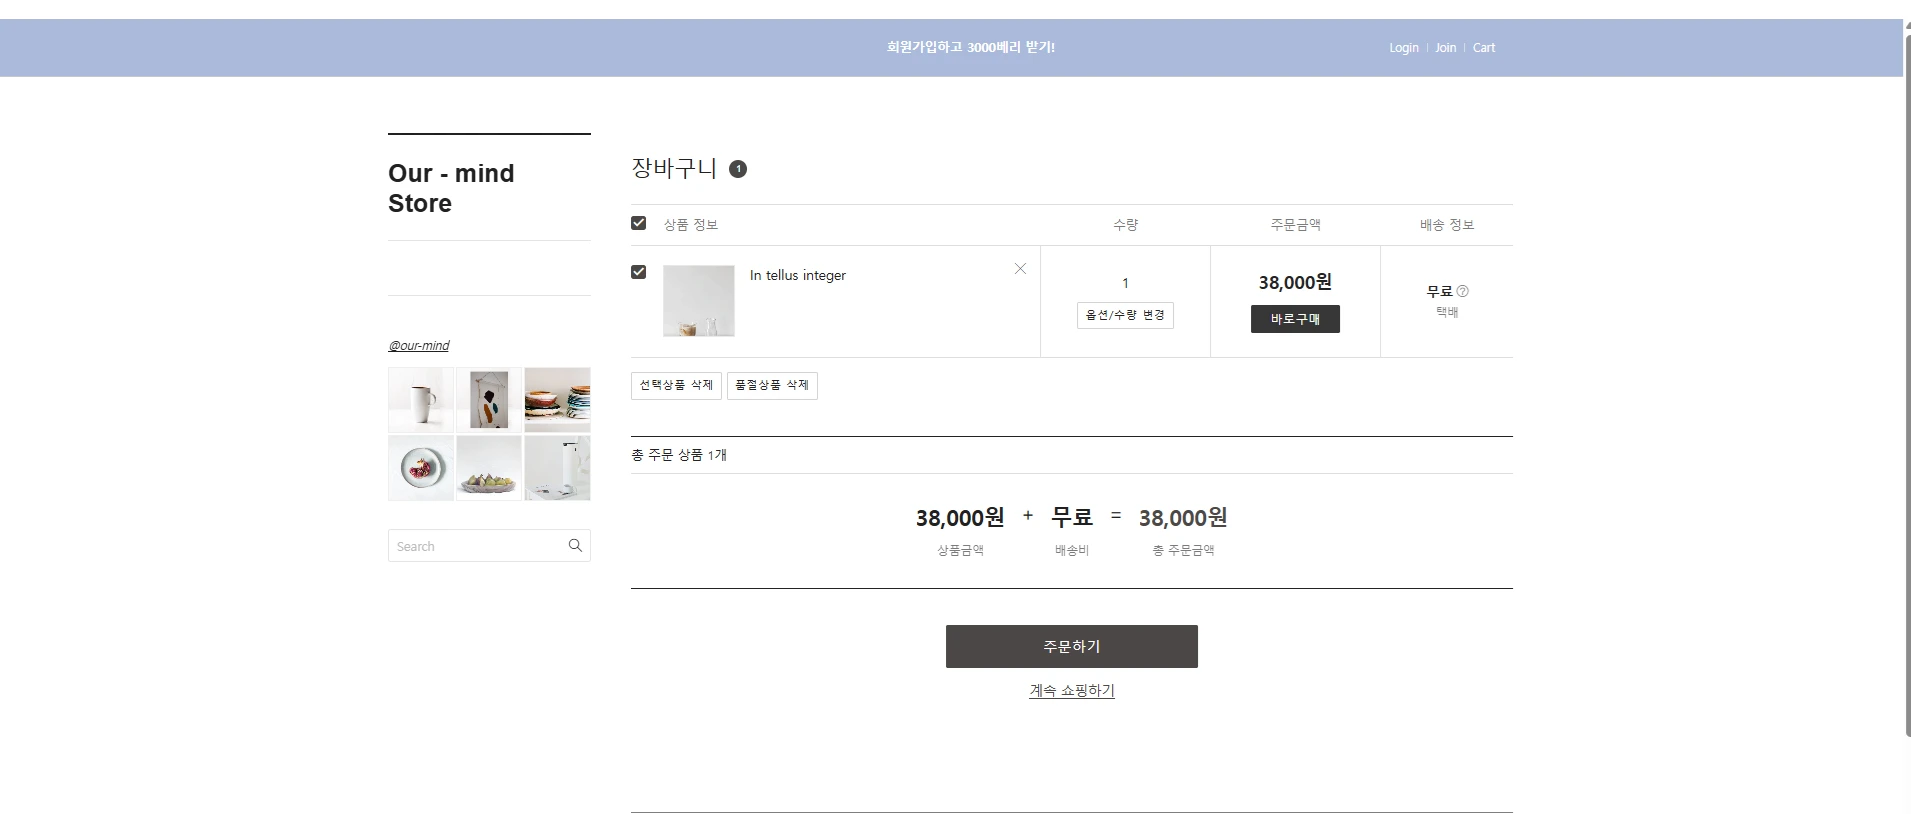
Task: Click the 옵션/수량 변경 button
Action: coord(1125,315)
